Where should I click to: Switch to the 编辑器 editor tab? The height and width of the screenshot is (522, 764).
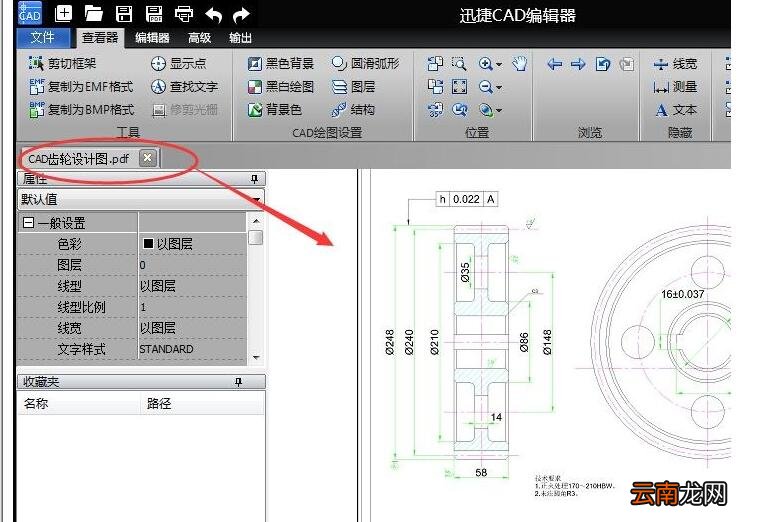pos(153,38)
